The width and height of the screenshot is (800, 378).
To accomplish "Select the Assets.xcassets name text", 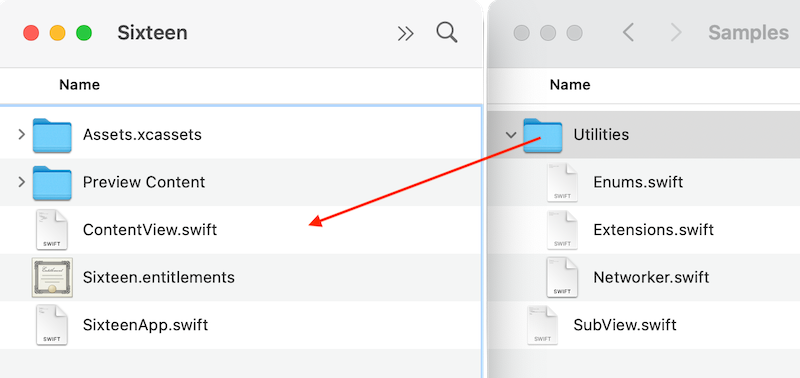I will (x=142, y=135).
